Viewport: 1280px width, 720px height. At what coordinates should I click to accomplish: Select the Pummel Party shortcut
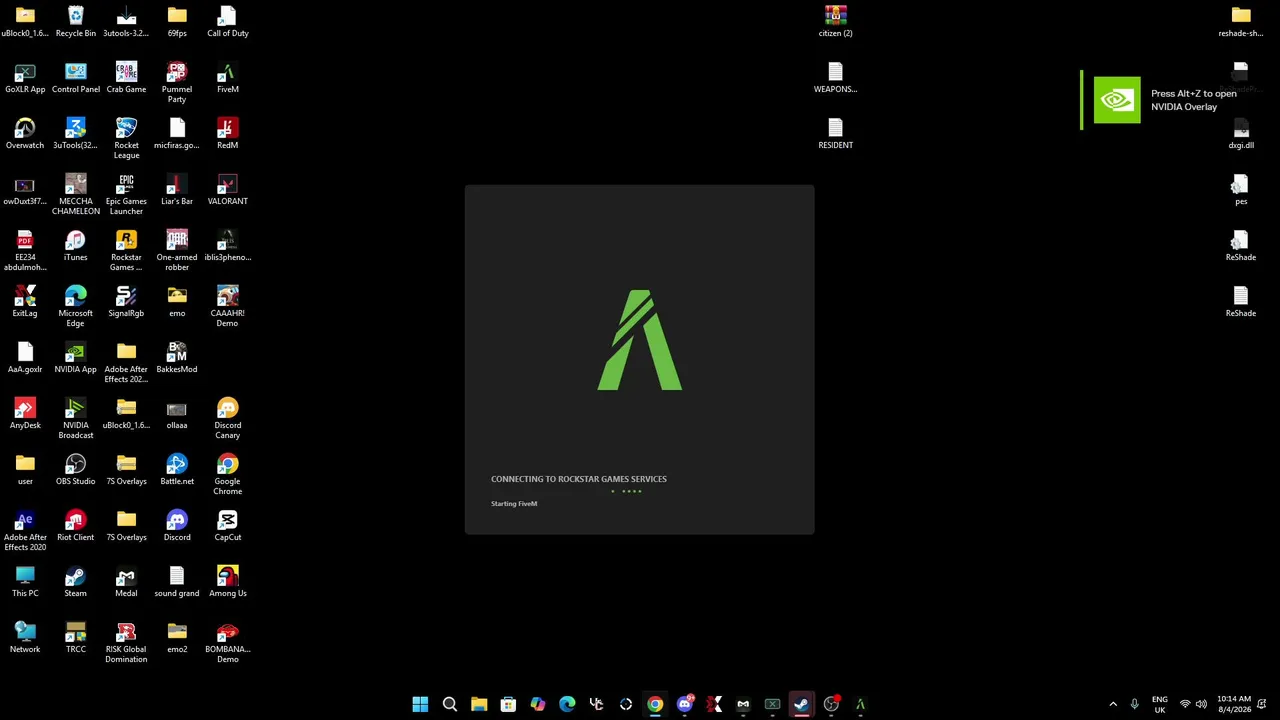[x=177, y=82]
